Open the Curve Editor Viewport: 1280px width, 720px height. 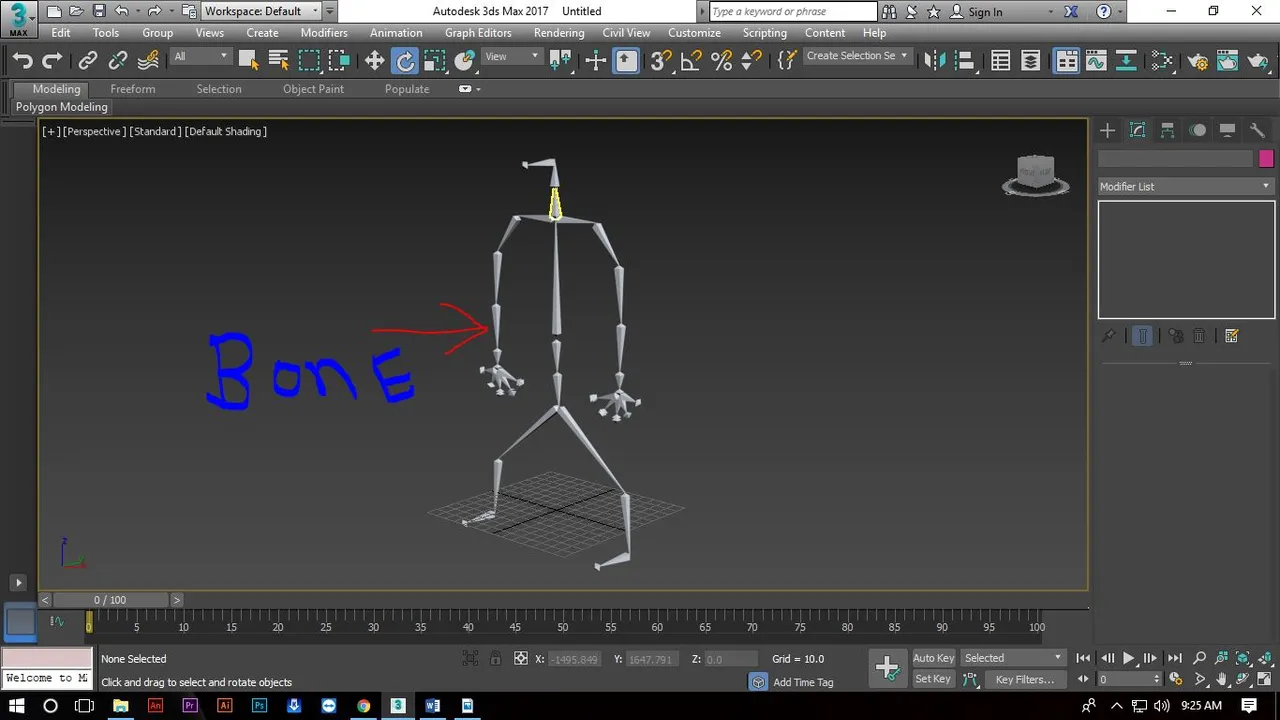(1096, 61)
